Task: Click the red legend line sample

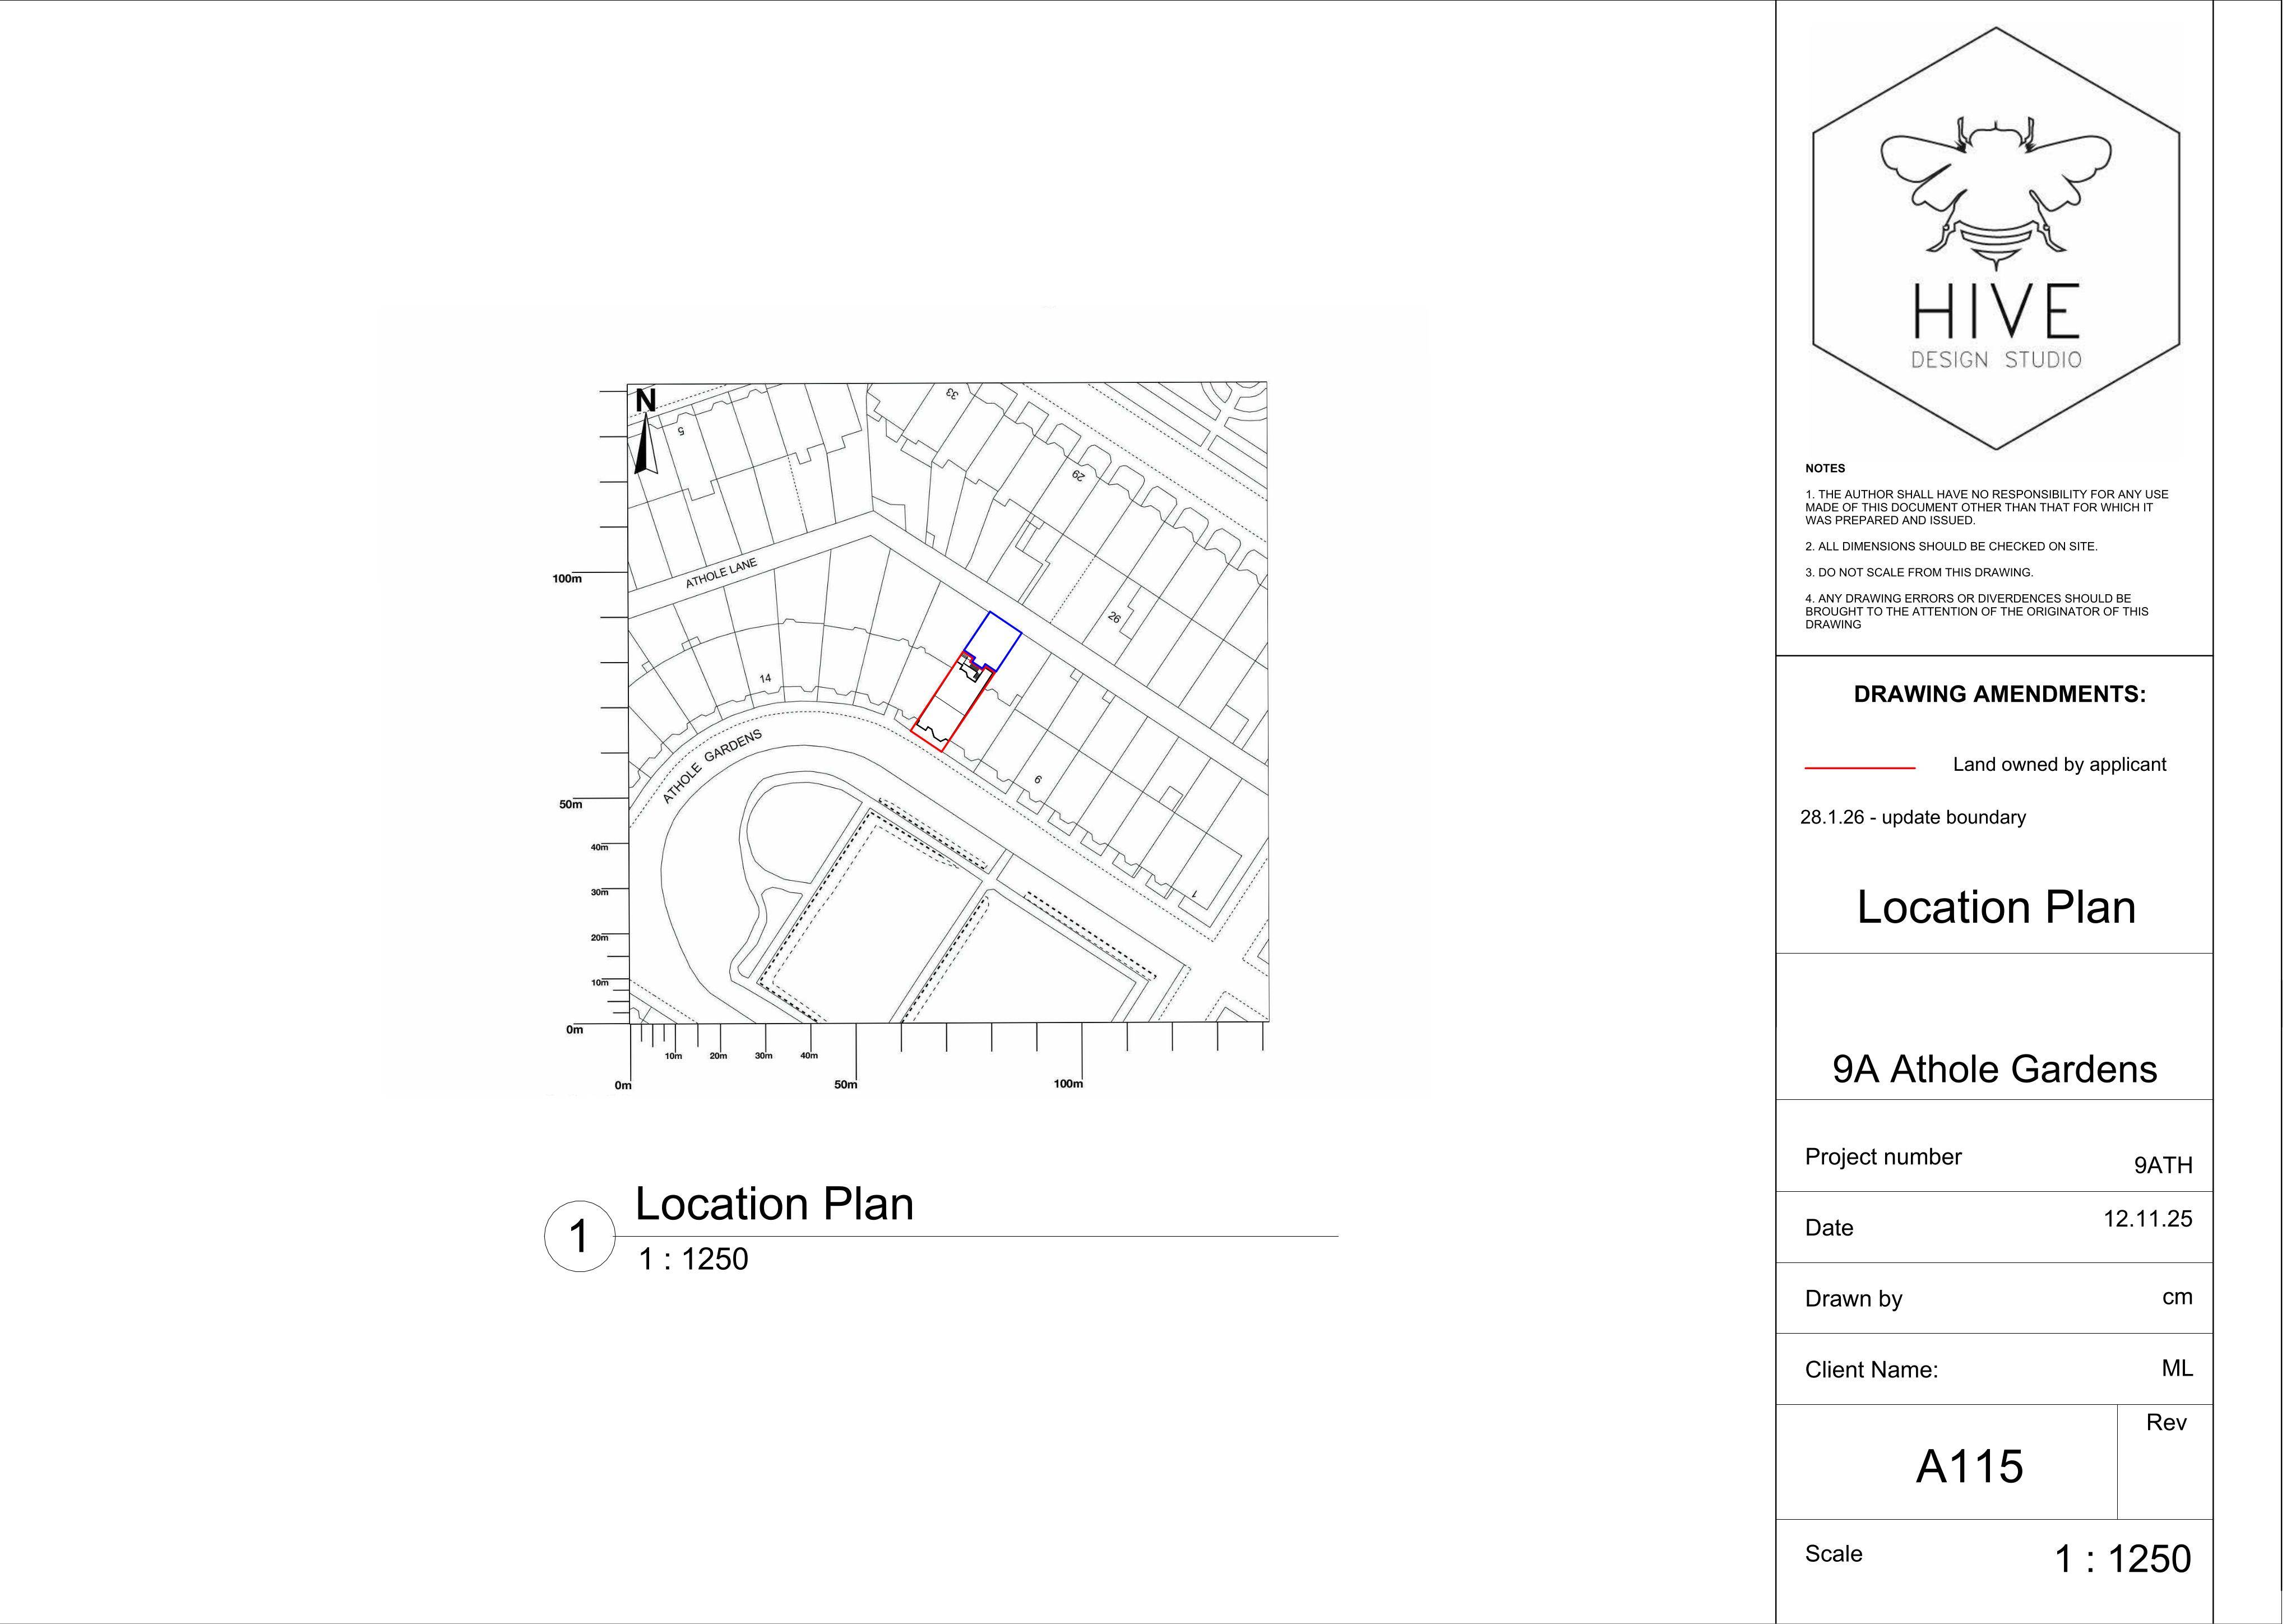Action: pos(1859,767)
